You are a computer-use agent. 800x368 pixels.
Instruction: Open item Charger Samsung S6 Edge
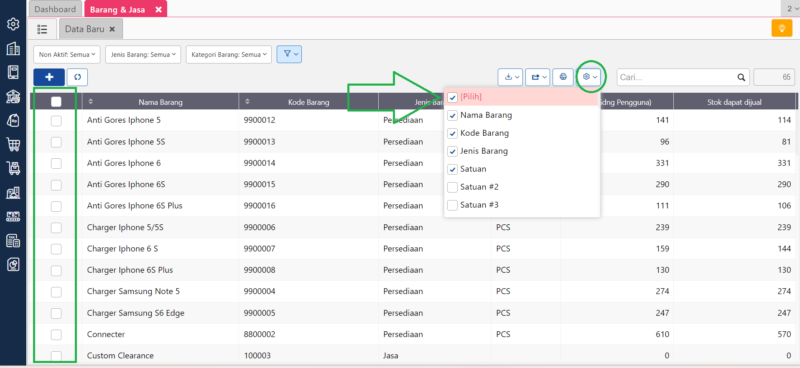tap(136, 313)
